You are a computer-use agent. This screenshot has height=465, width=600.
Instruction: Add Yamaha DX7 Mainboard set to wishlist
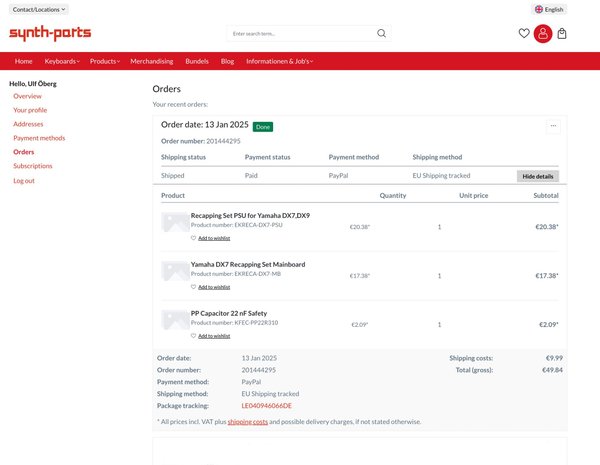pos(214,287)
